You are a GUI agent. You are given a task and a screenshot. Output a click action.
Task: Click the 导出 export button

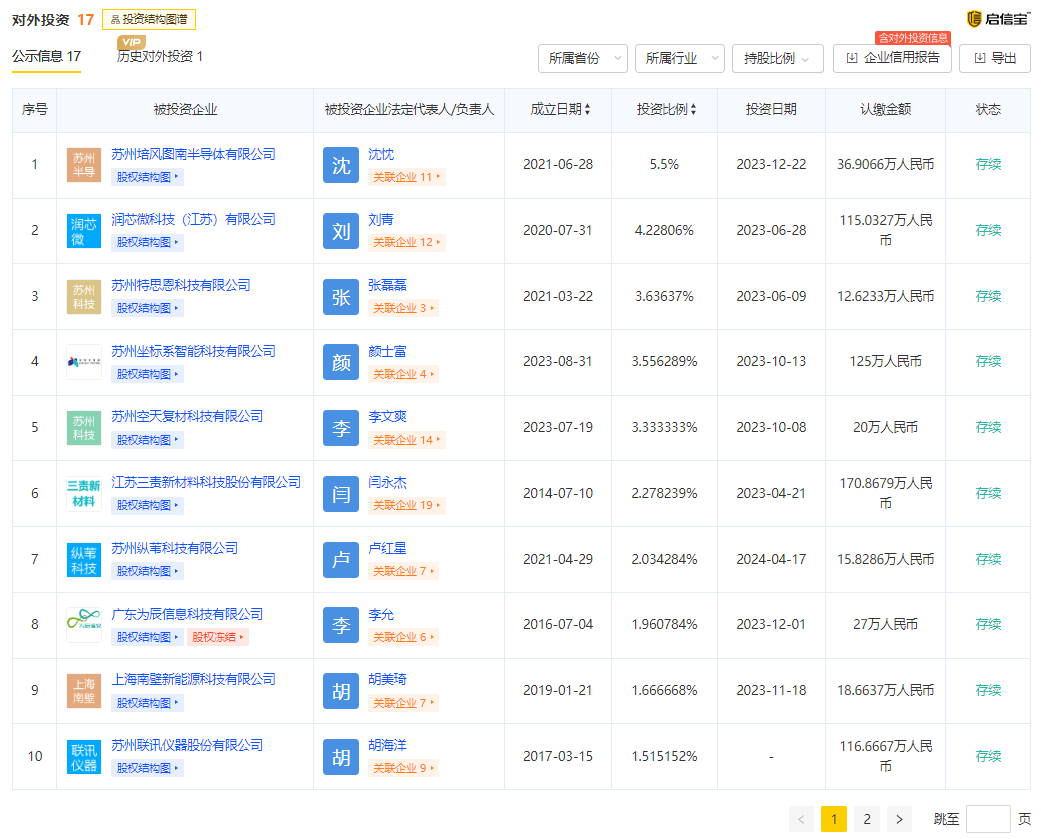994,58
